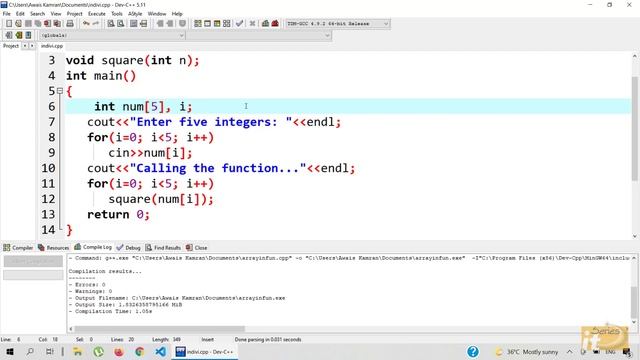The height and width of the screenshot is (360, 640).
Task: Click the Save All toolbar icon
Action: (x=38, y=24)
